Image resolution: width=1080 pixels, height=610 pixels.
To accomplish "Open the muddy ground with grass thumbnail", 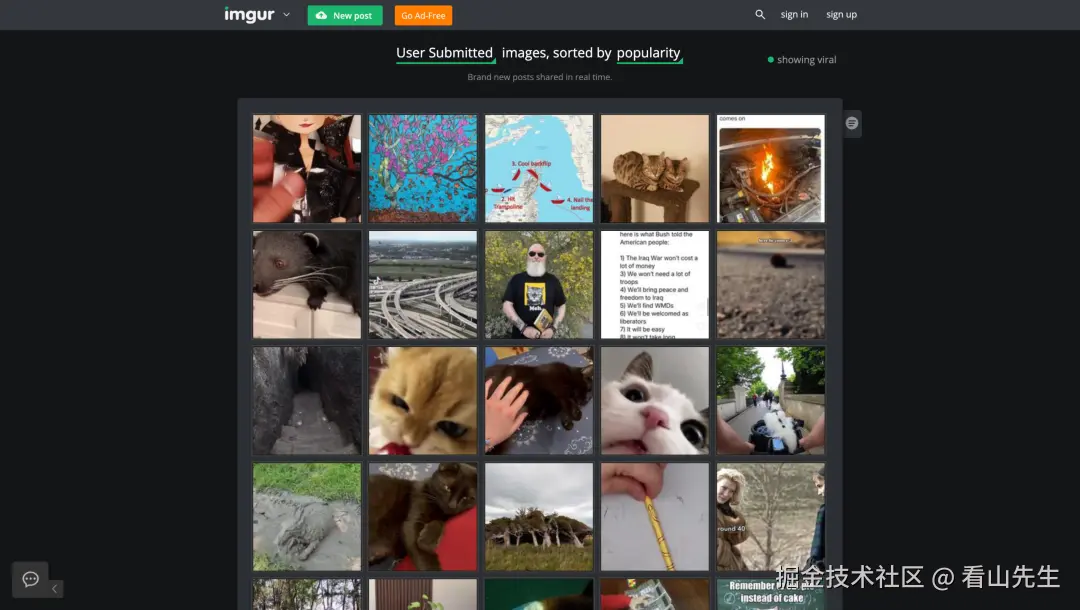I will coord(307,516).
